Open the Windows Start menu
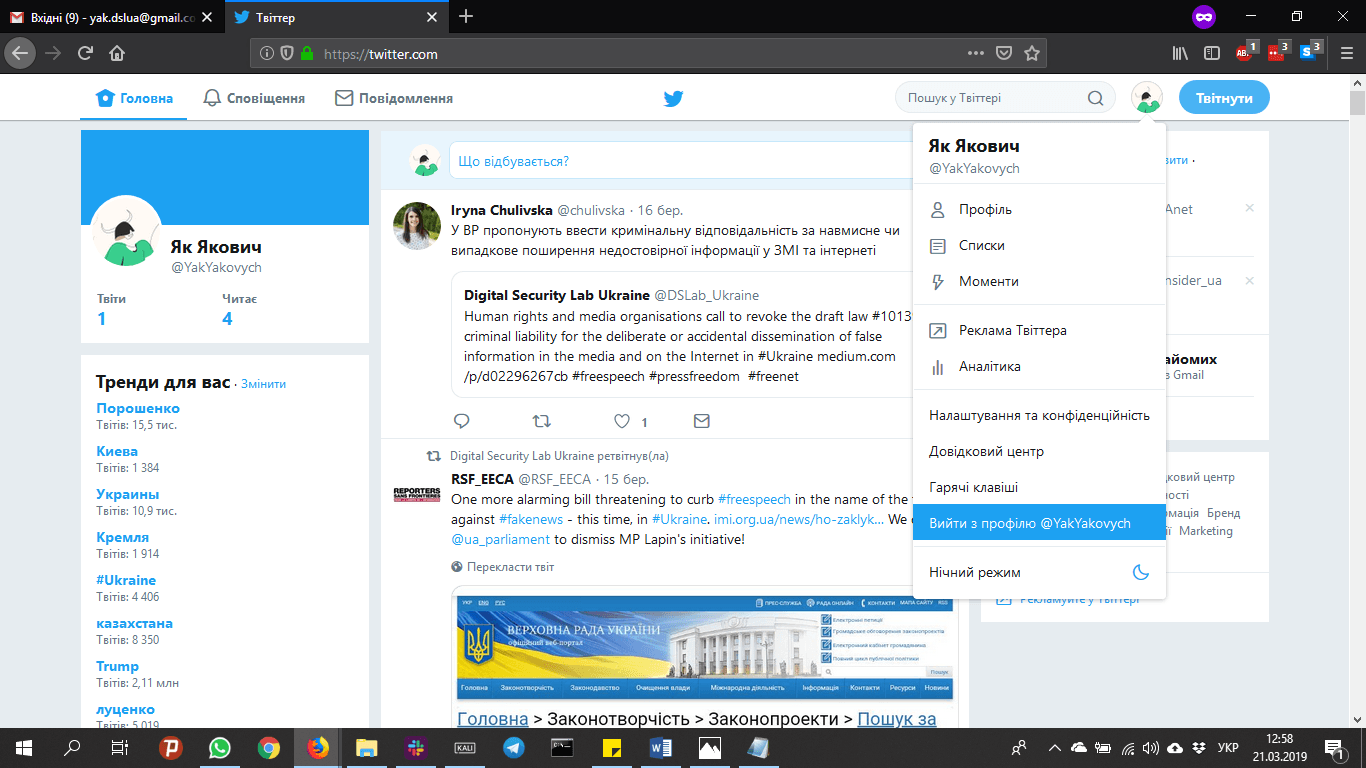This screenshot has width=1366, height=768. pos(23,748)
